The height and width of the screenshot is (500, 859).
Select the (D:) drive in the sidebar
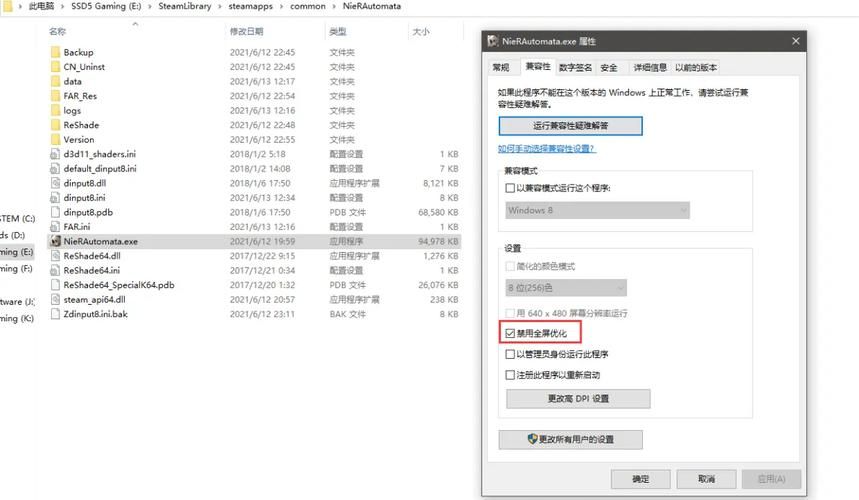pyautogui.click(x=13, y=235)
